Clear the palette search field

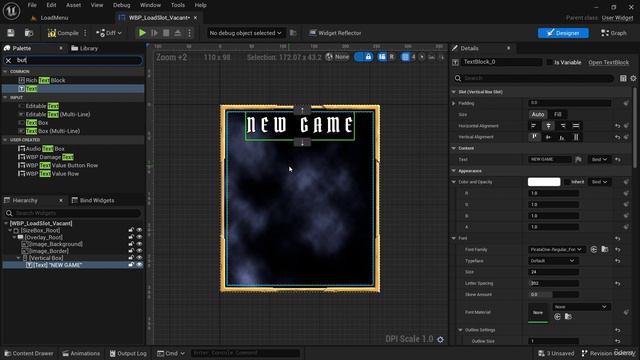click(x=9, y=60)
